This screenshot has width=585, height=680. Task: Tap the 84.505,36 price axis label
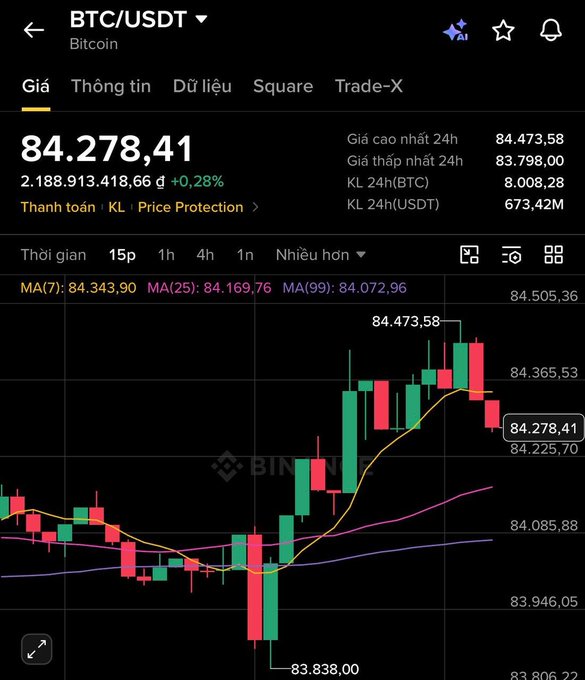544,296
